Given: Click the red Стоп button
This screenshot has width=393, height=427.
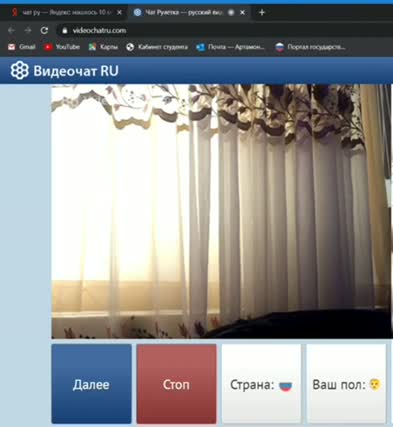Looking at the screenshot, I should pos(176,384).
